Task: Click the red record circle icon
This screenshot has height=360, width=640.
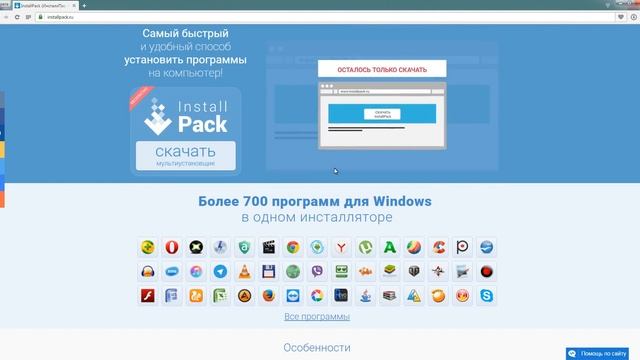Action: [487, 271]
